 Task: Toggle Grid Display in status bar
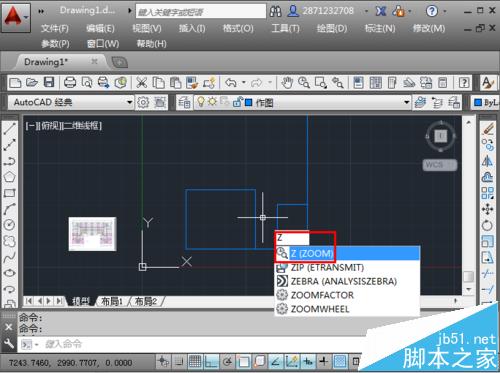[195, 362]
